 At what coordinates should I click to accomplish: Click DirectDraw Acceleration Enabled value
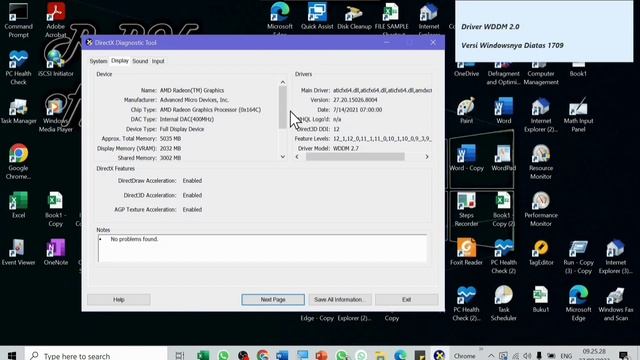(192, 181)
